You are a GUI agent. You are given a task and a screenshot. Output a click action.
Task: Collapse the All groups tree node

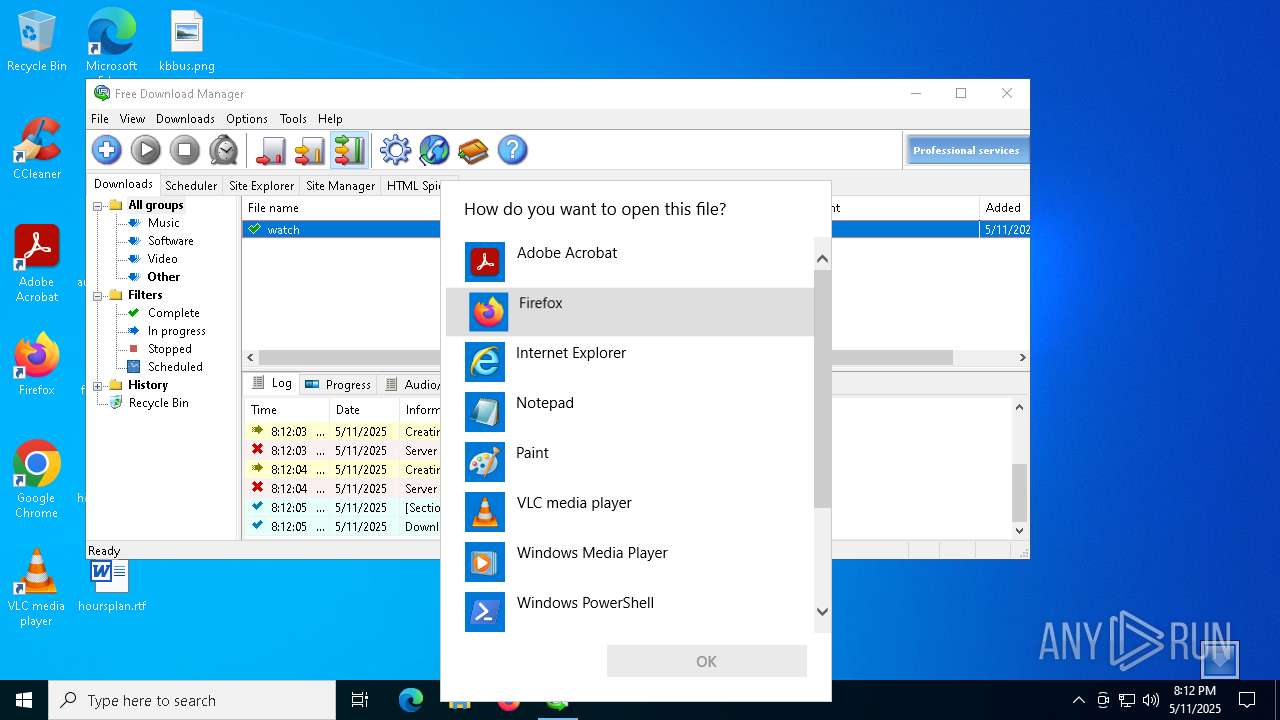(x=99, y=206)
